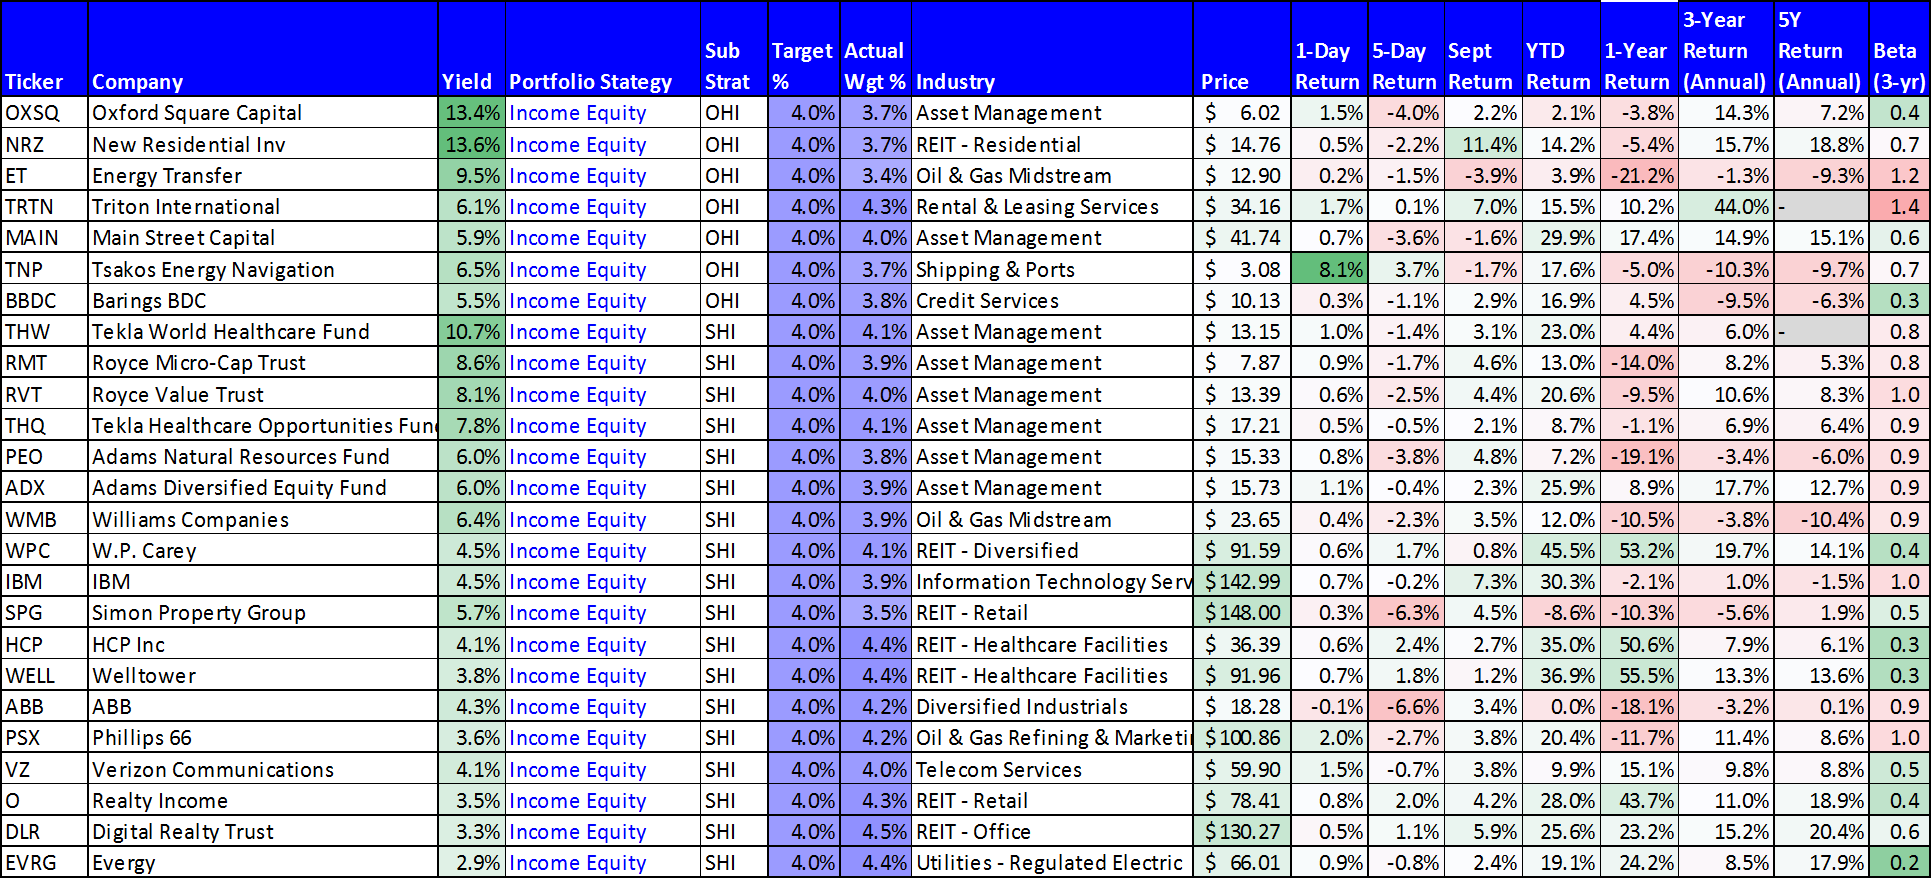Image resolution: width=1932 pixels, height=879 pixels.
Task: Select the -6.6% 5-Day Return for ABB
Action: click(x=1406, y=707)
